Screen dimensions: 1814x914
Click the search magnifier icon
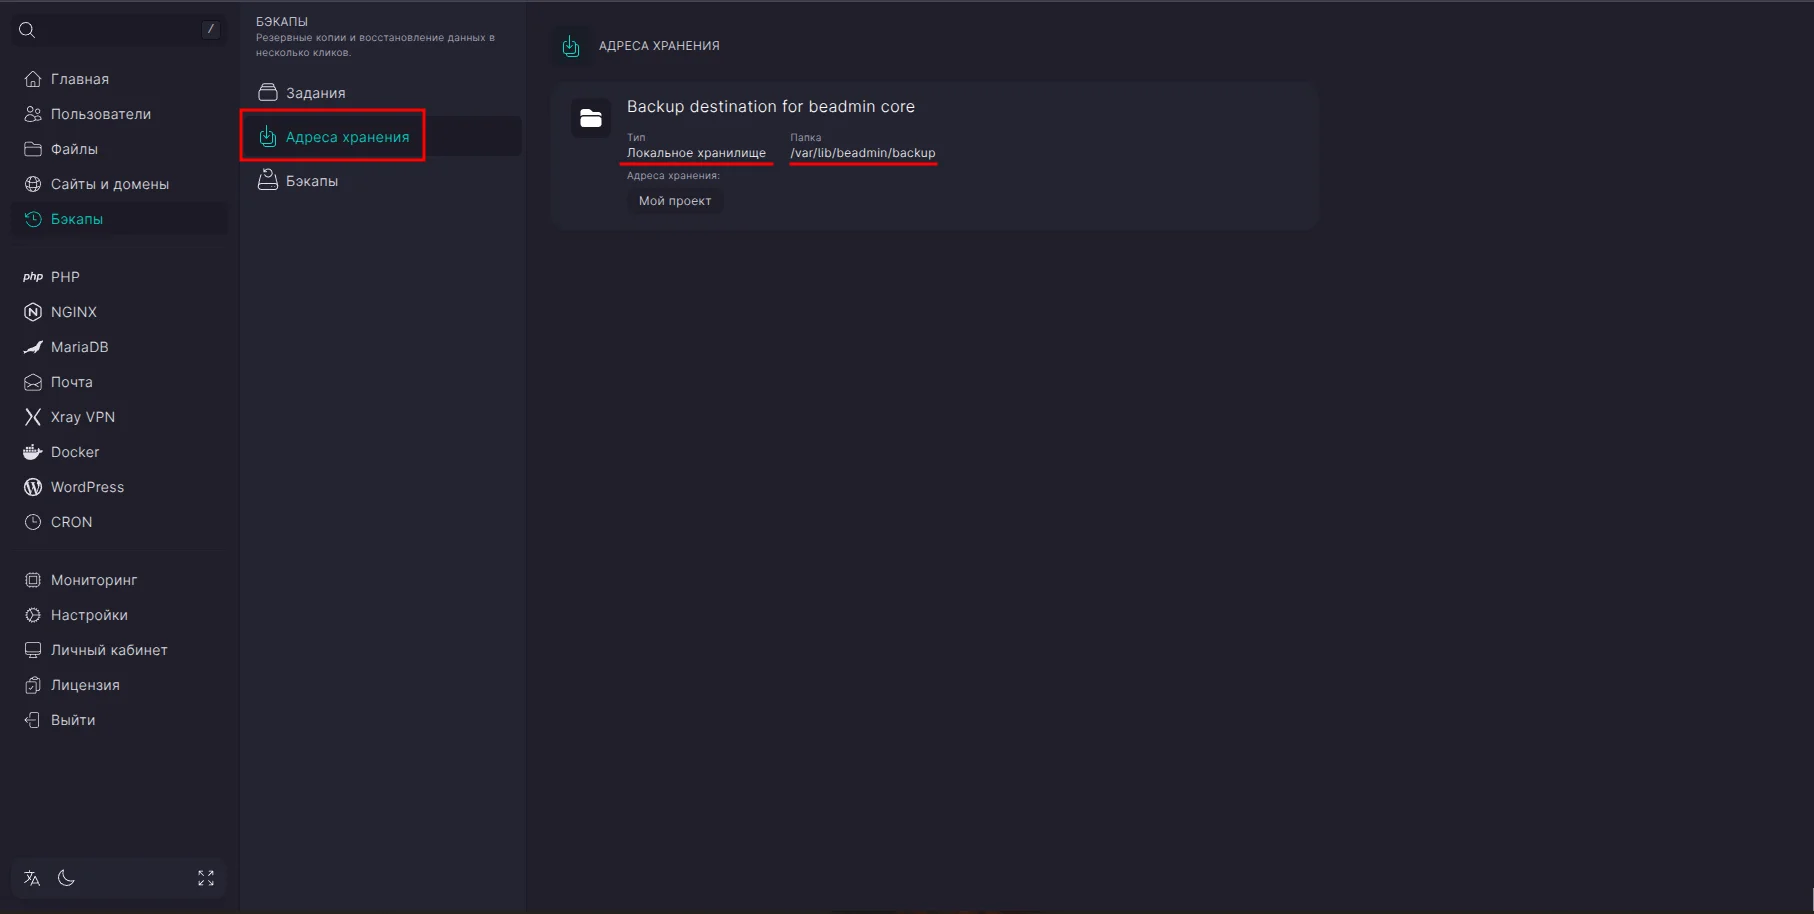[x=27, y=30]
